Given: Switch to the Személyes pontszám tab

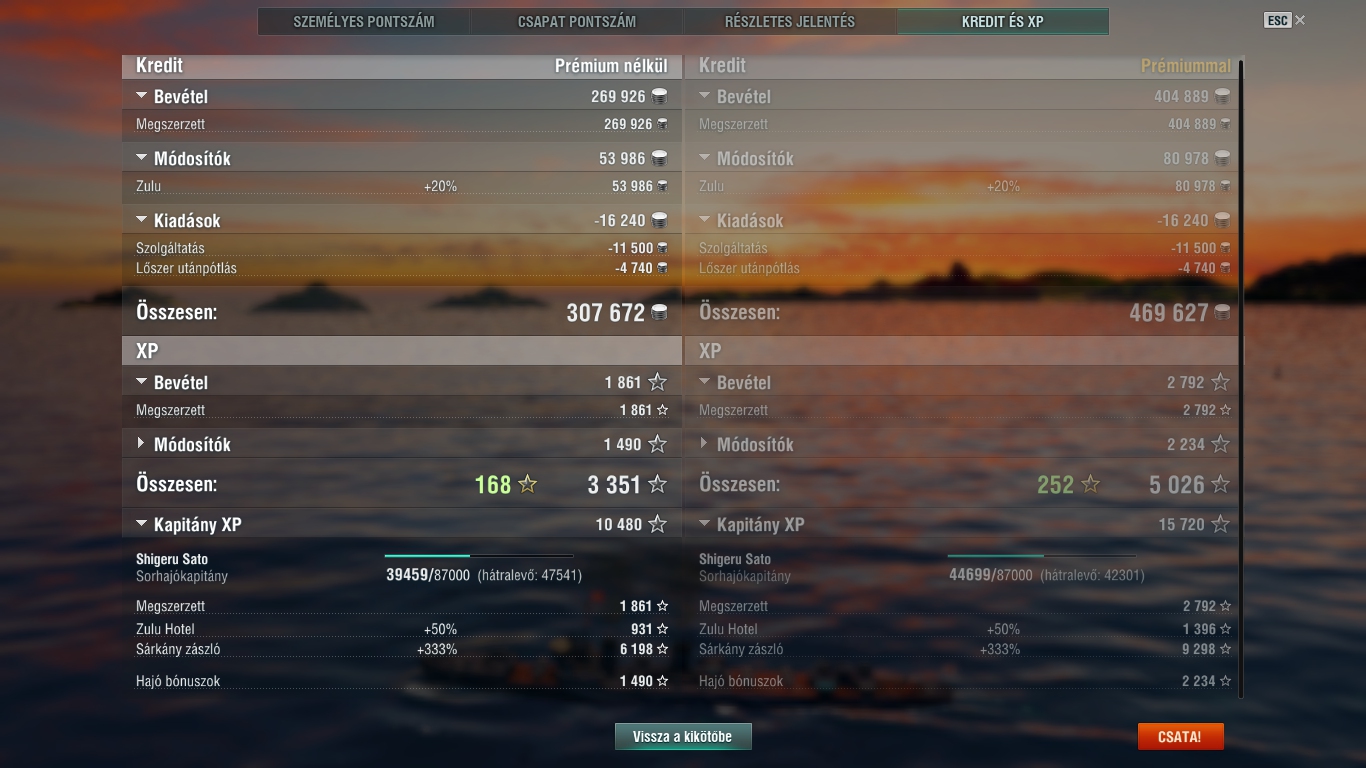Looking at the screenshot, I should [x=364, y=21].
